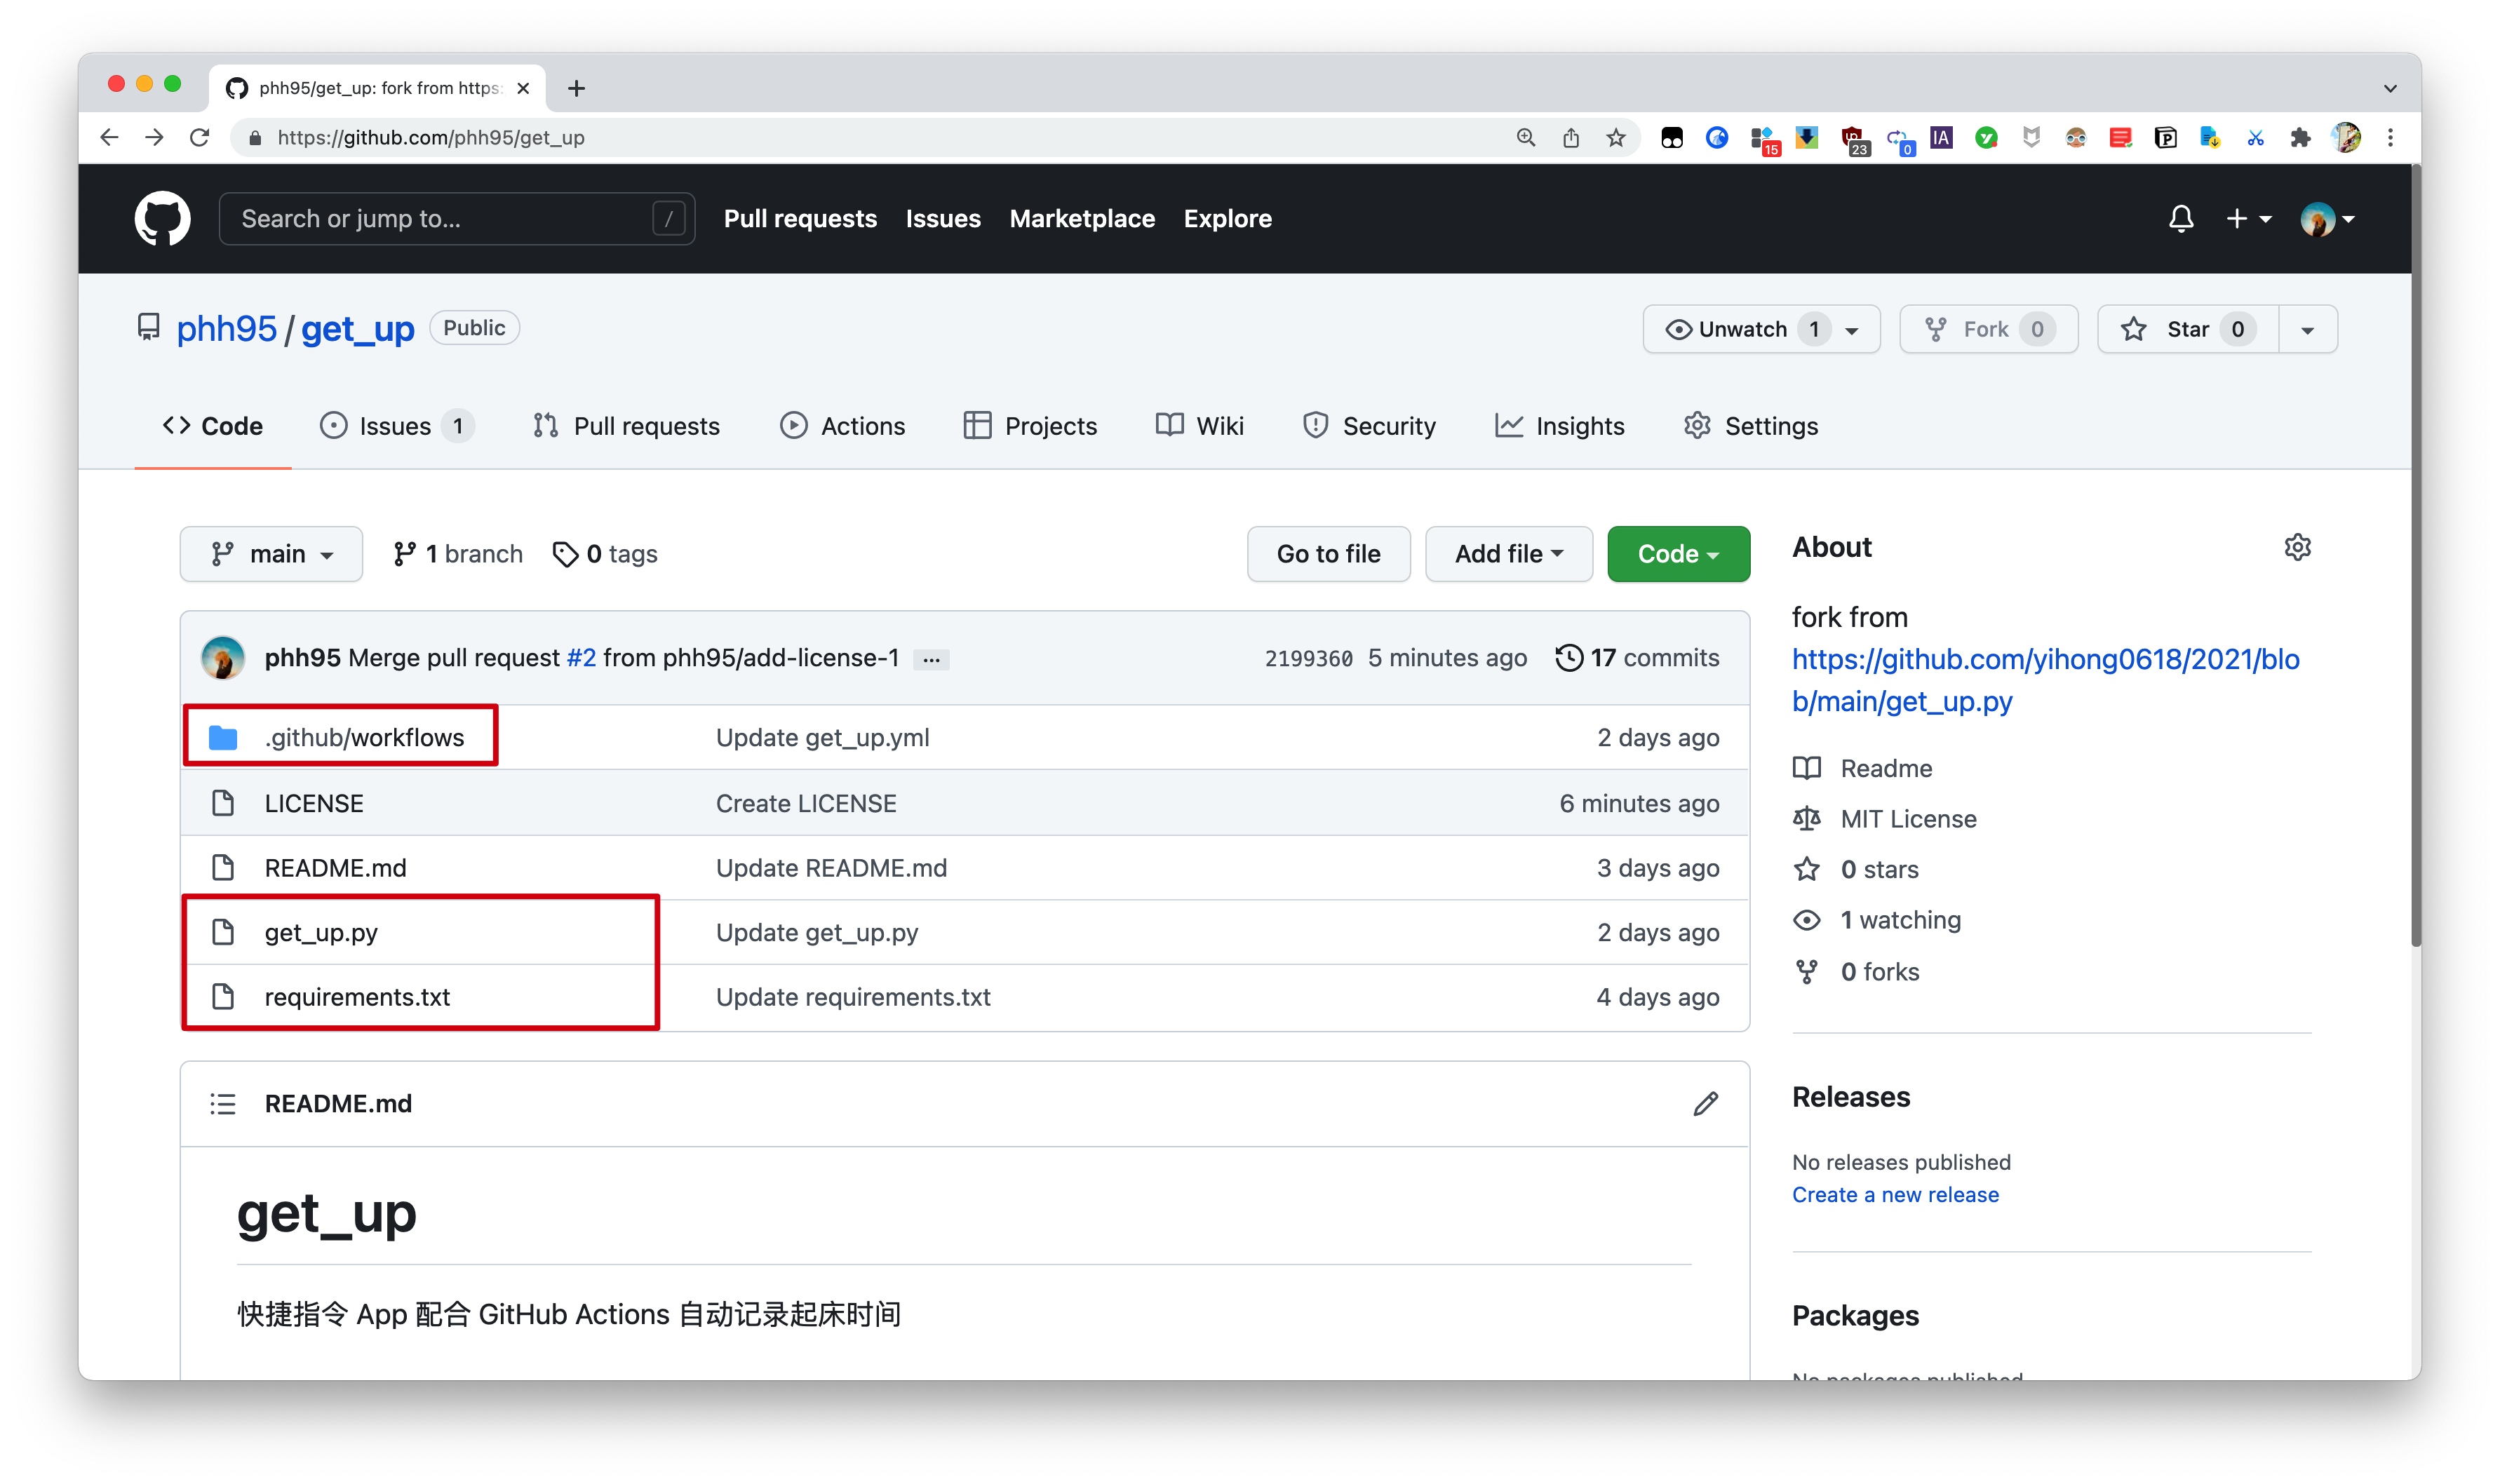Open the main branch dropdown
The image size is (2500, 1484).
point(271,554)
